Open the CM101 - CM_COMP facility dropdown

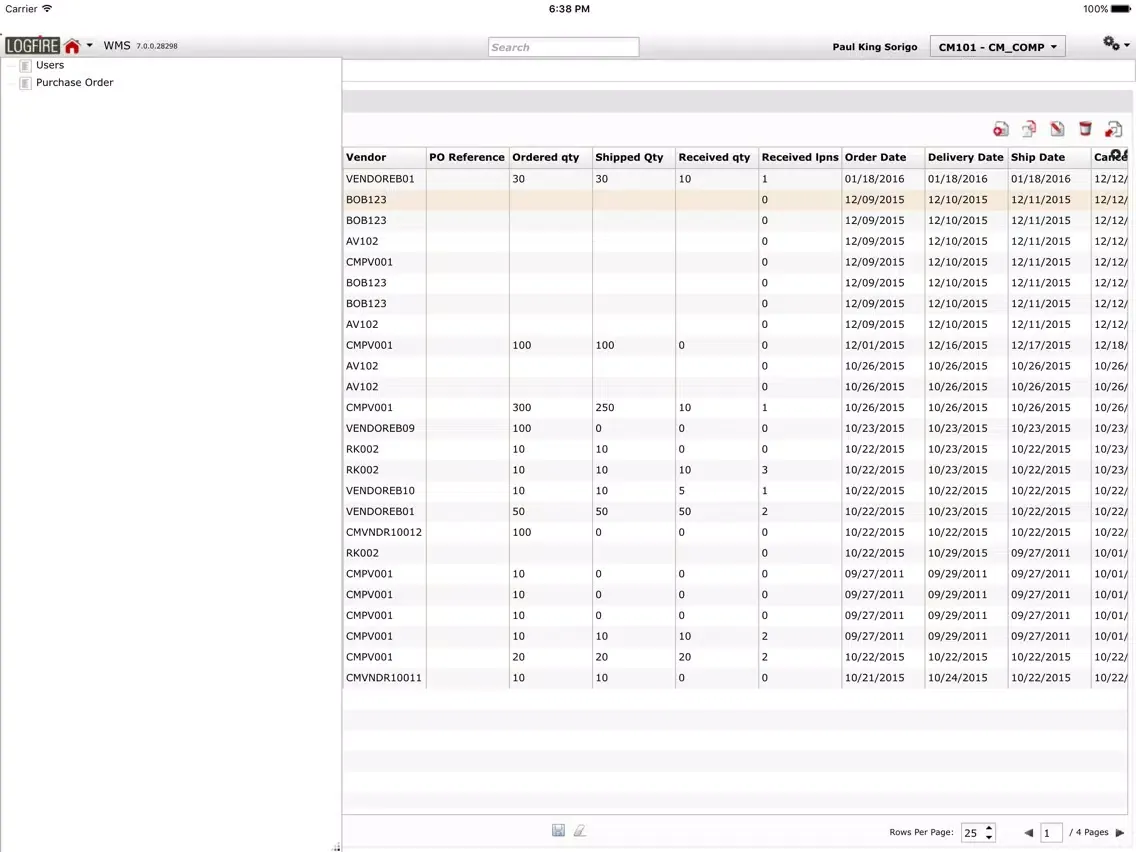[997, 47]
